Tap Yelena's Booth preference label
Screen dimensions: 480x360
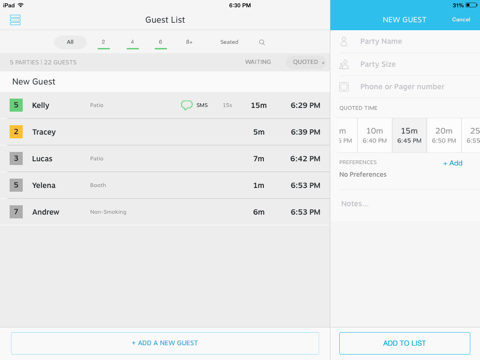click(98, 185)
